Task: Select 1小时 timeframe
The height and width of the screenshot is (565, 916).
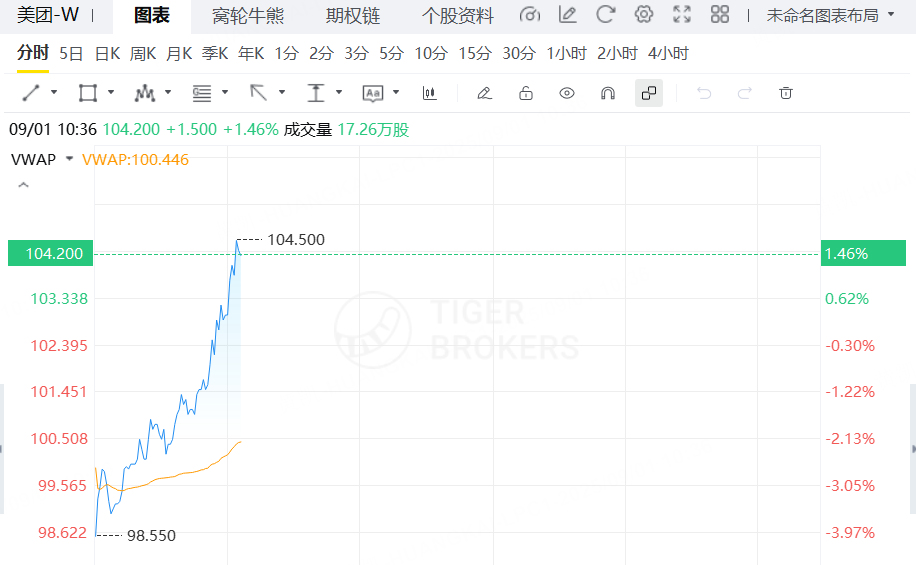Action: [566, 54]
